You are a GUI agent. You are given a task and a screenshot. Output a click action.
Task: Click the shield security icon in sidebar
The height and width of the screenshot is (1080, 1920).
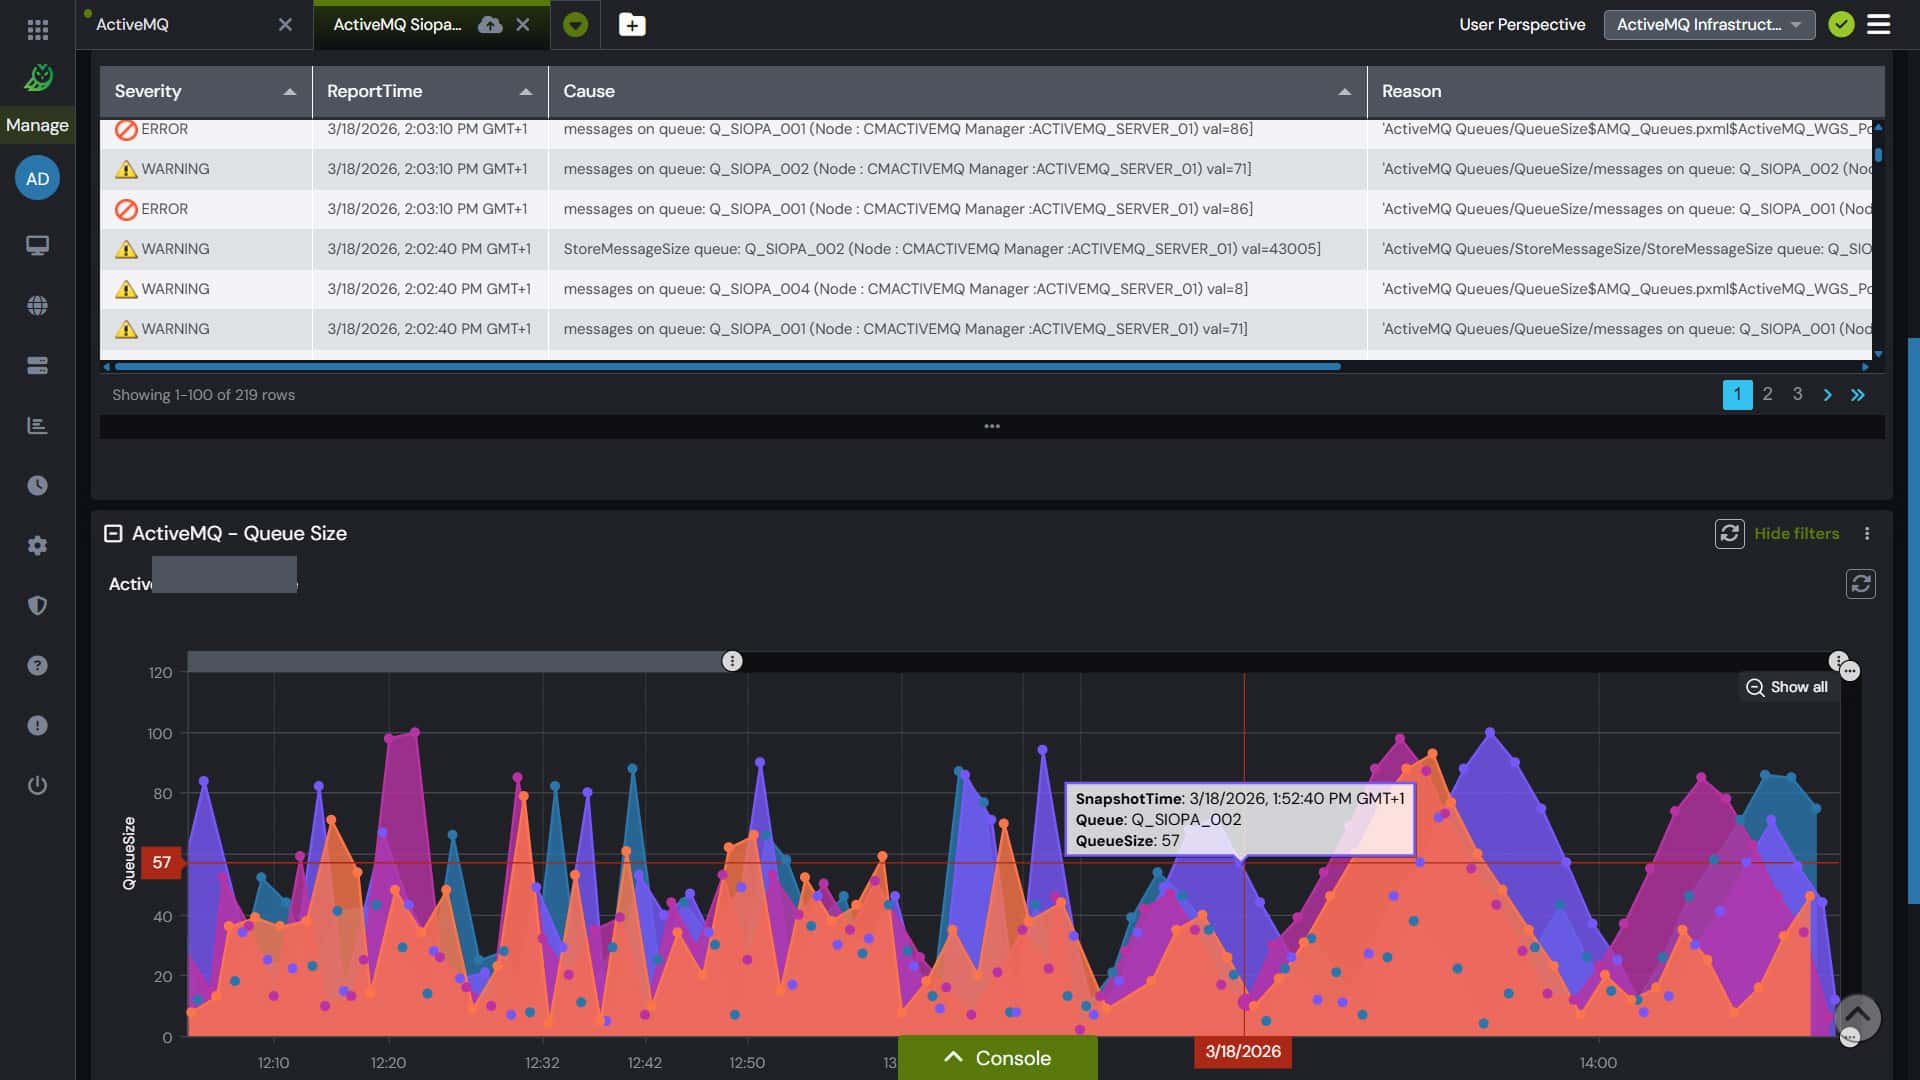coord(38,605)
